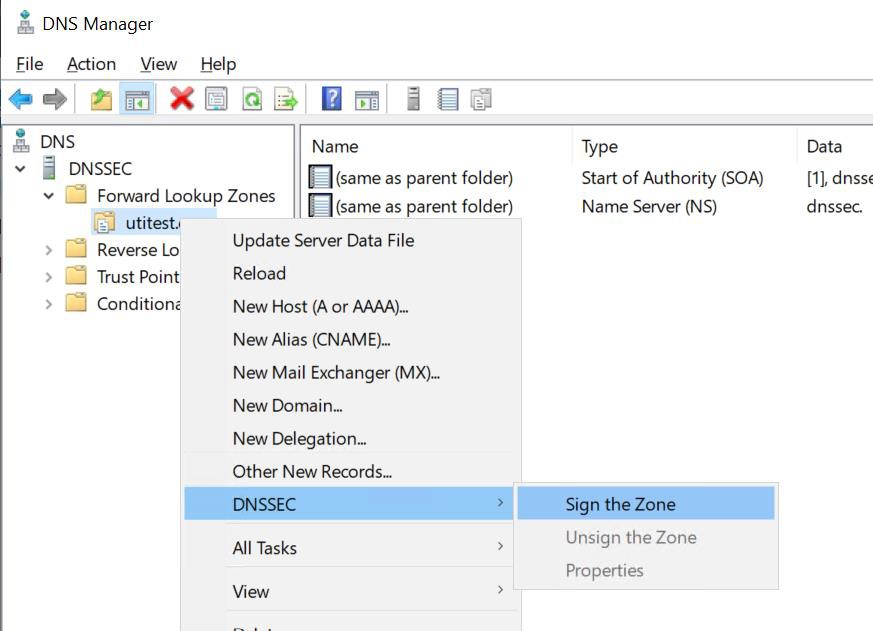The width and height of the screenshot is (873, 631).
Task: Click the blue Help question mark icon
Action: [x=331, y=99]
